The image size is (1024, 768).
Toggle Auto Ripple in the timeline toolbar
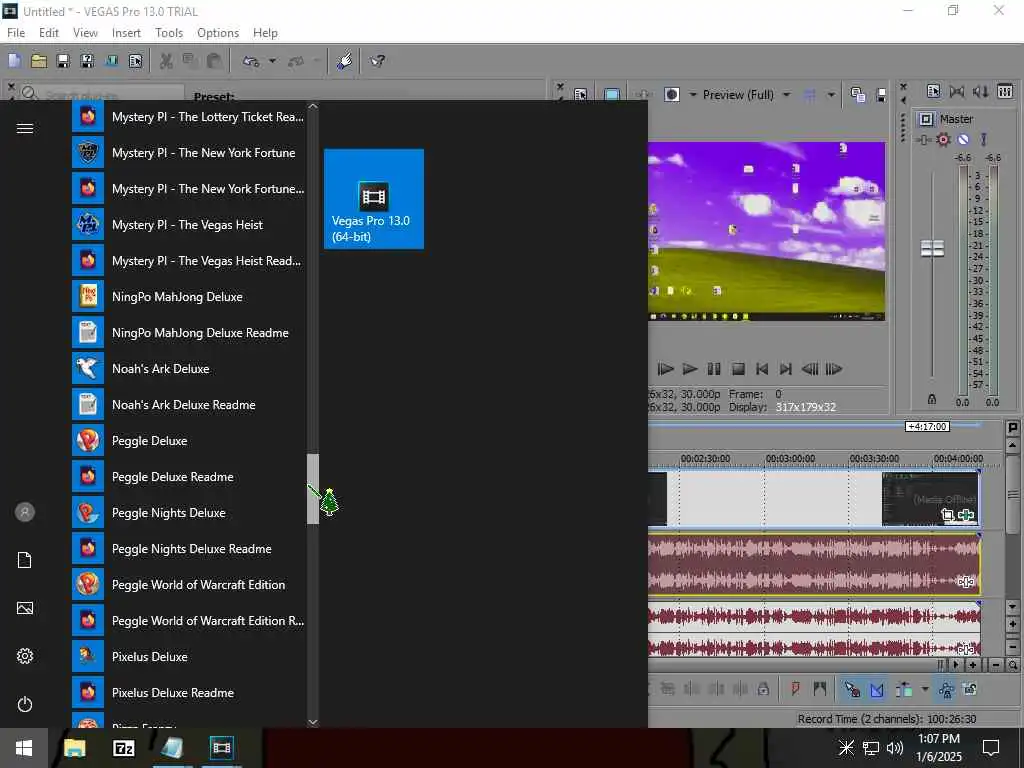tap(904, 690)
